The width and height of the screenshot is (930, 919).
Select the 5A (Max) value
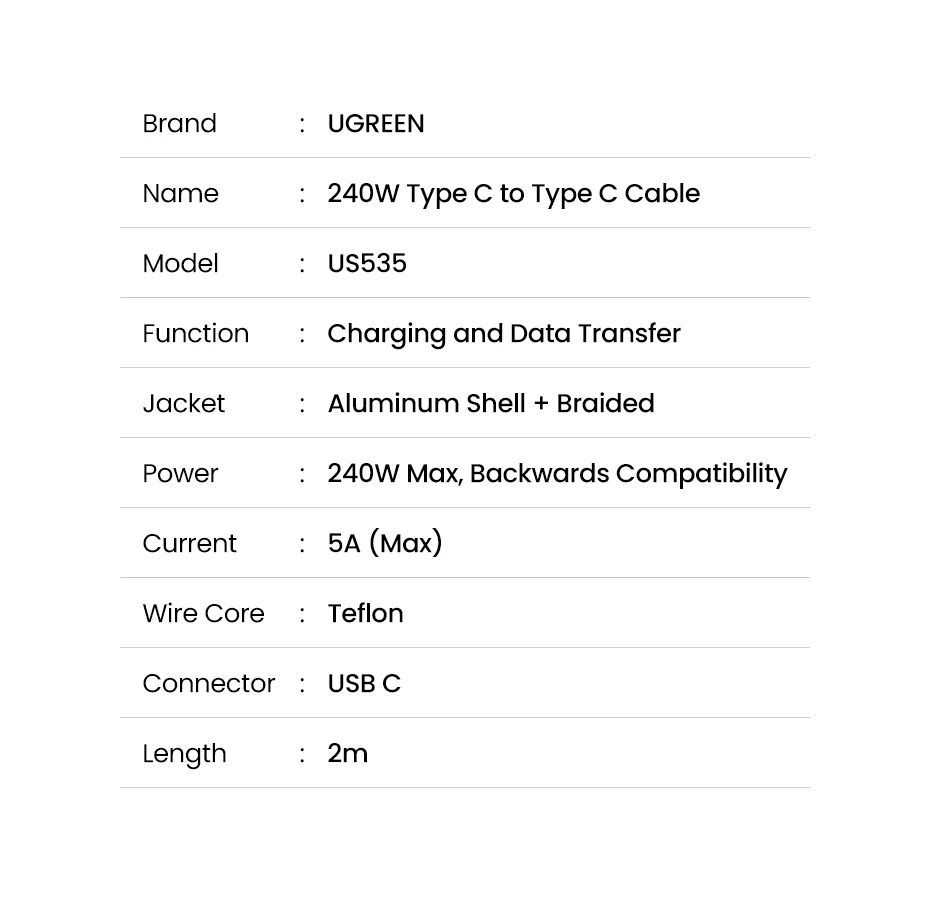coord(385,543)
